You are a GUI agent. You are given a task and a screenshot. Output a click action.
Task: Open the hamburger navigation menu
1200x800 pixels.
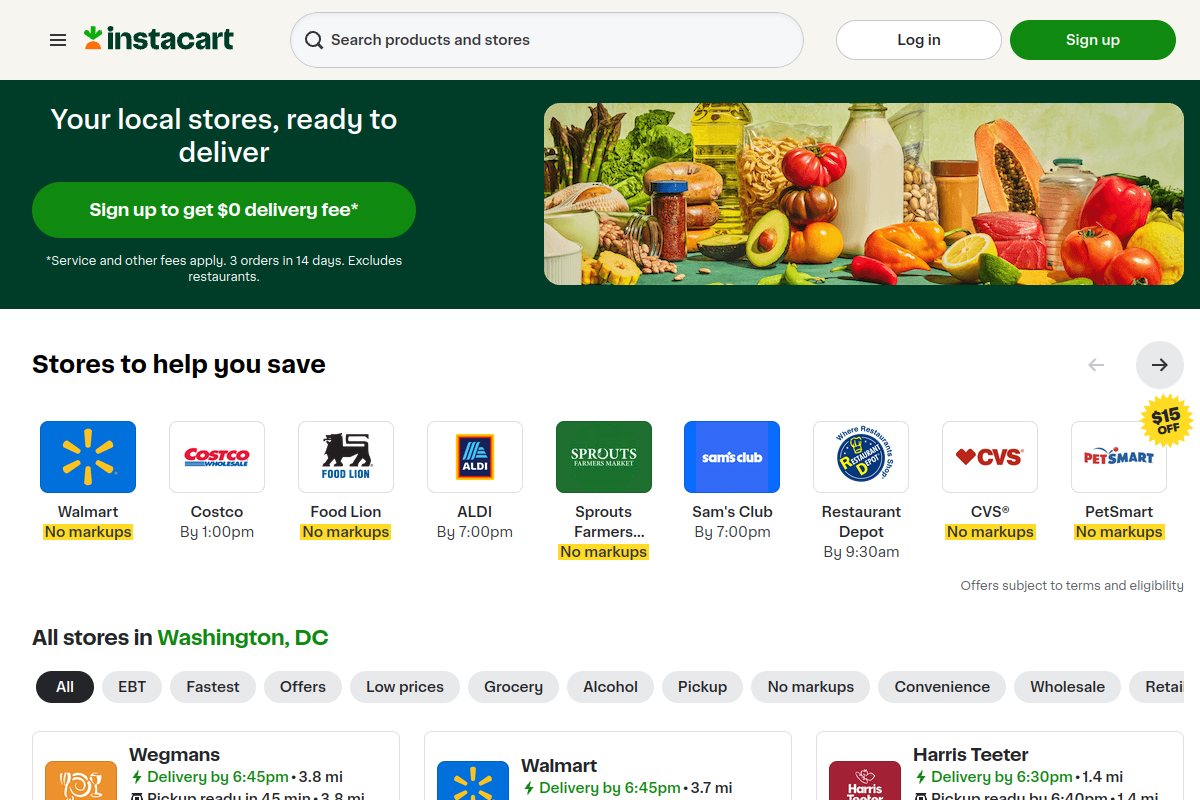58,40
